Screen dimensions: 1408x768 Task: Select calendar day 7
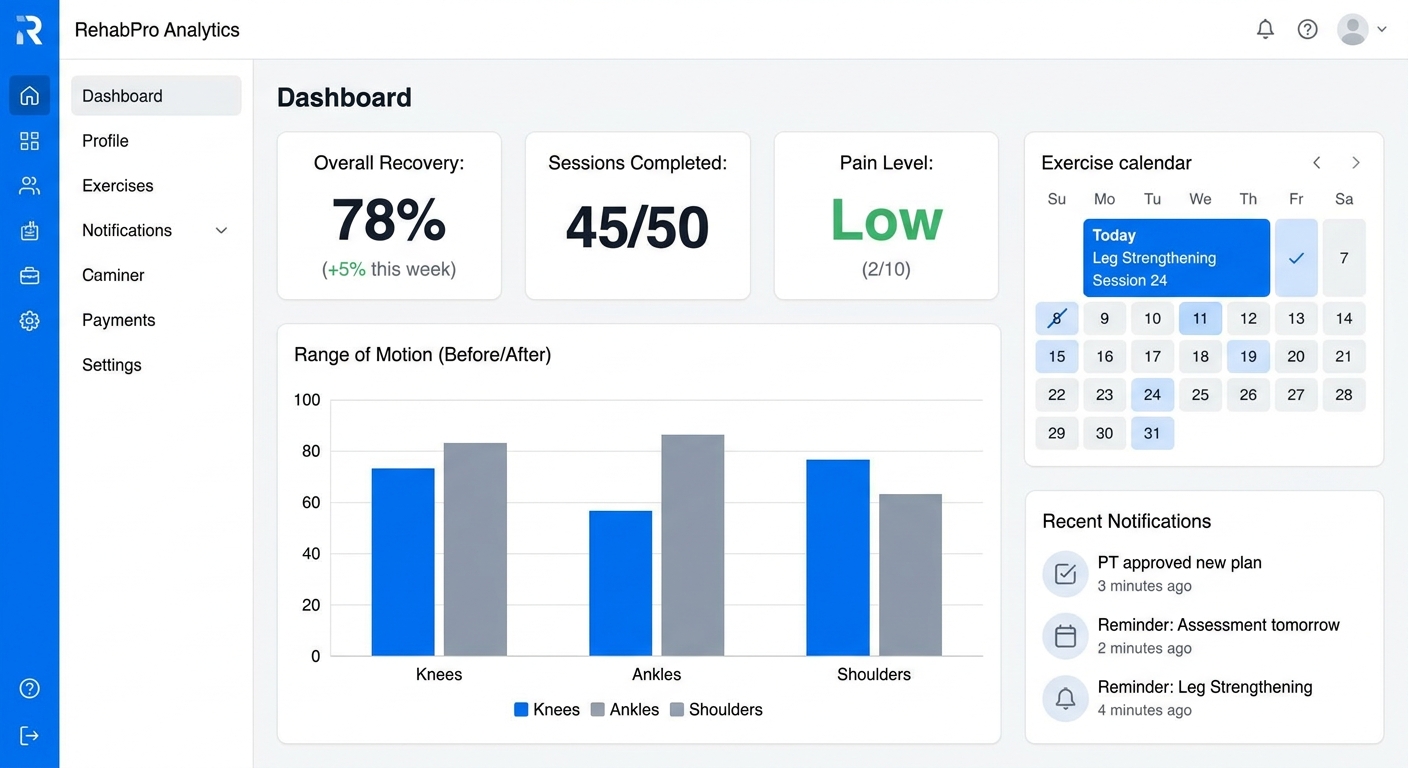pyautogui.click(x=1344, y=258)
